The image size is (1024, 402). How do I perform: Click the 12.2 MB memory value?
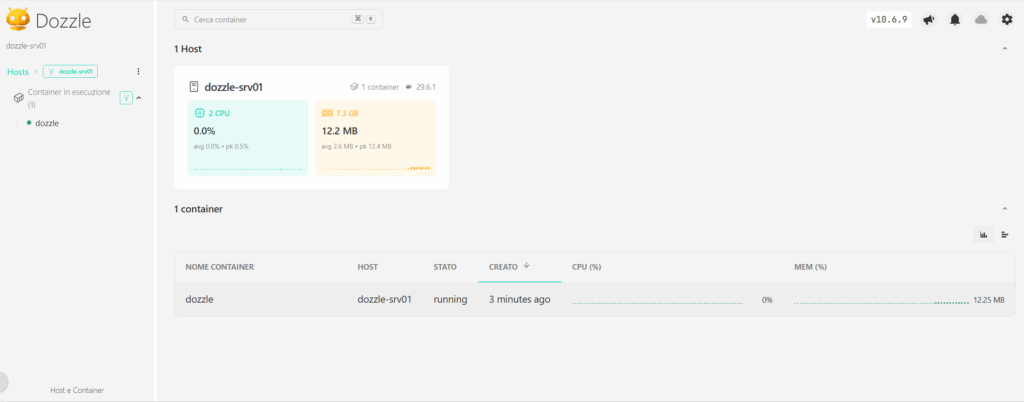pos(340,131)
